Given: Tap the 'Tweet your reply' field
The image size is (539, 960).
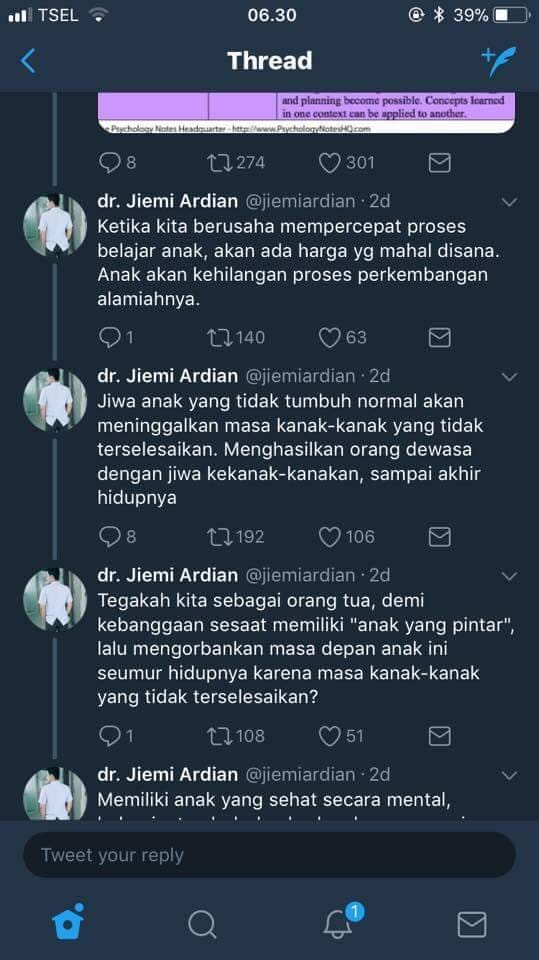Looking at the screenshot, I should tap(270, 855).
